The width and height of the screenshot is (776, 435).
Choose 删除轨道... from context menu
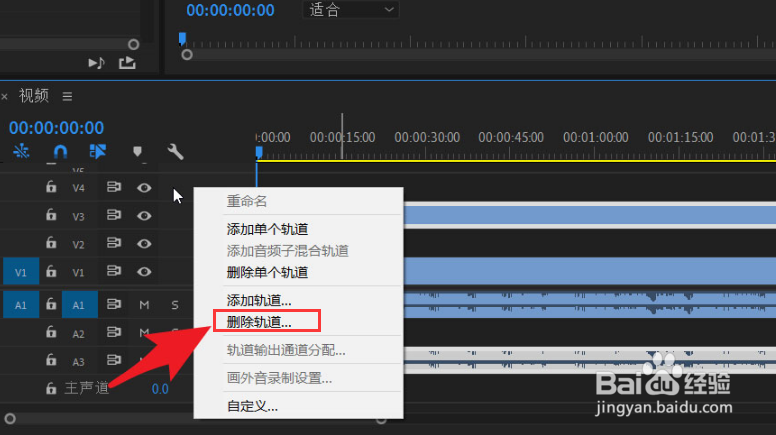(x=259, y=322)
